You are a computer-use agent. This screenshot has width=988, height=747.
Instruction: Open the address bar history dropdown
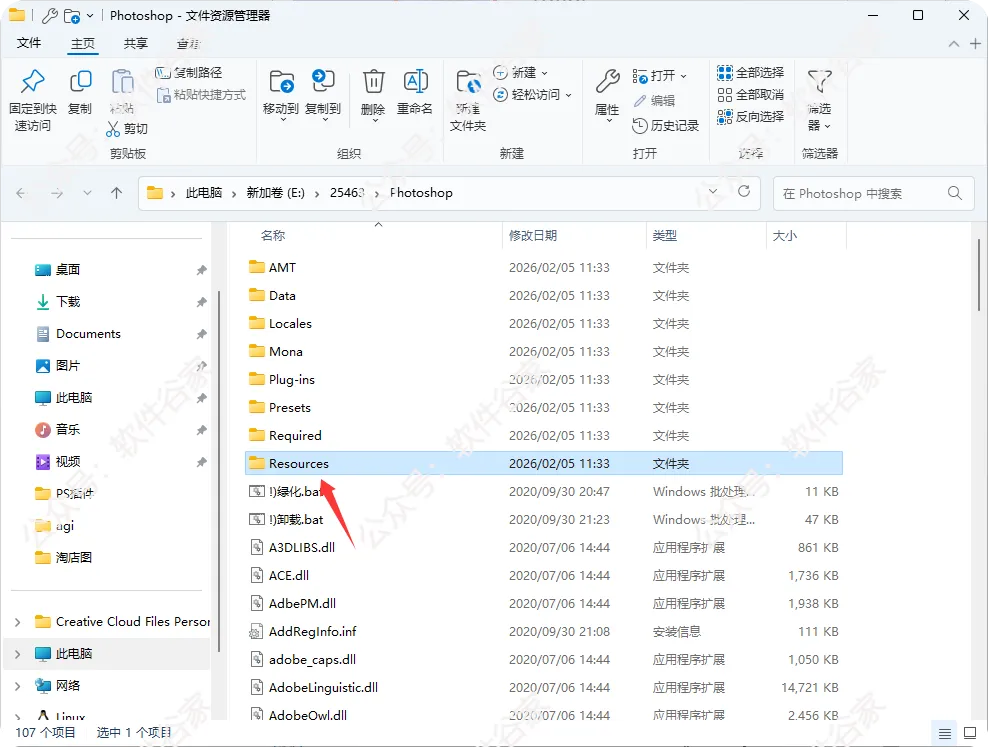713,191
